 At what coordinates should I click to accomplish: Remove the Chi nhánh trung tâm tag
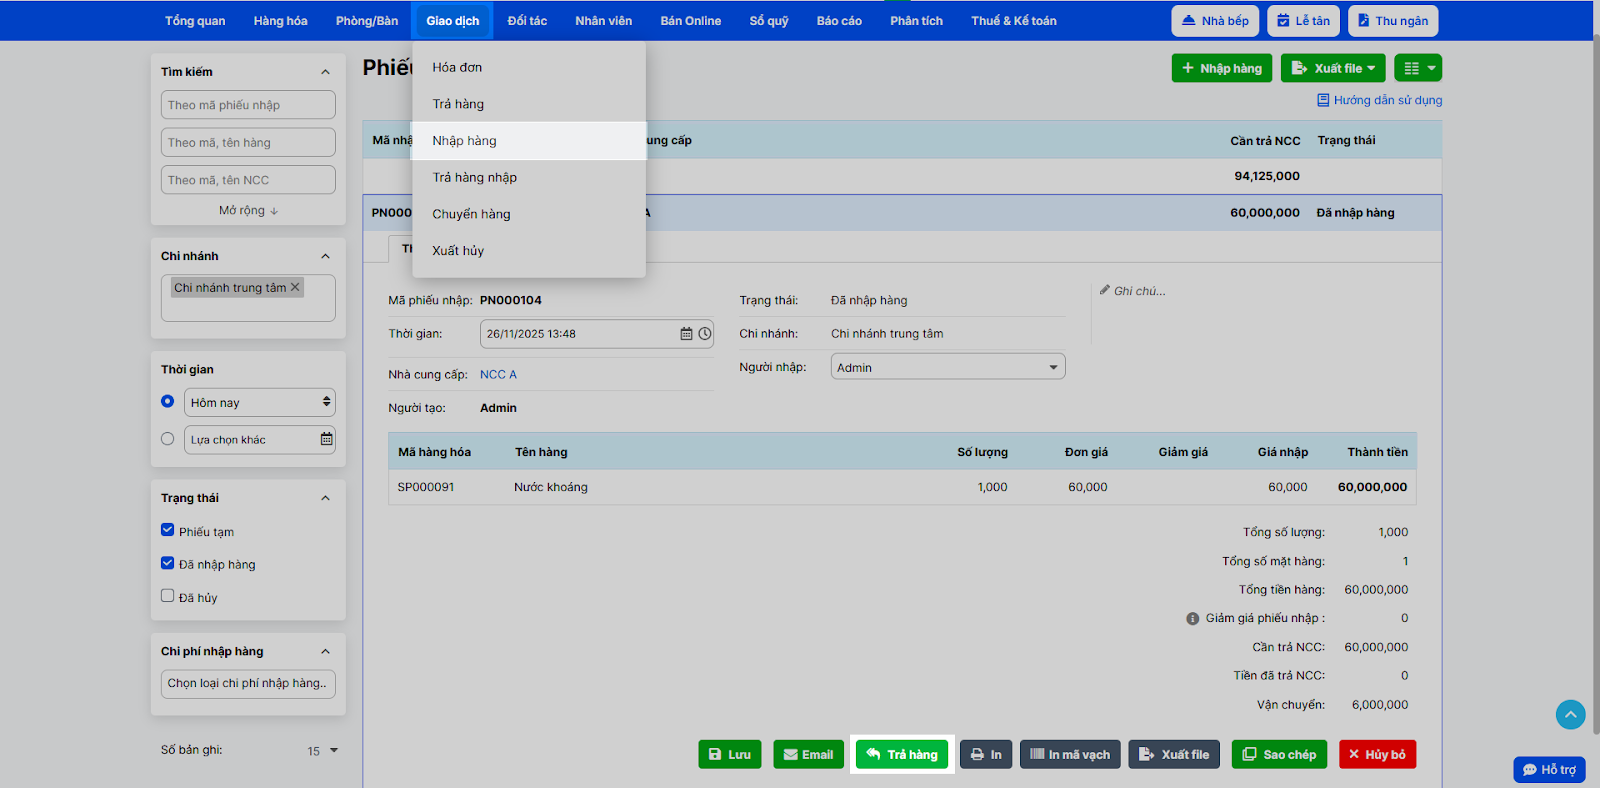295,287
